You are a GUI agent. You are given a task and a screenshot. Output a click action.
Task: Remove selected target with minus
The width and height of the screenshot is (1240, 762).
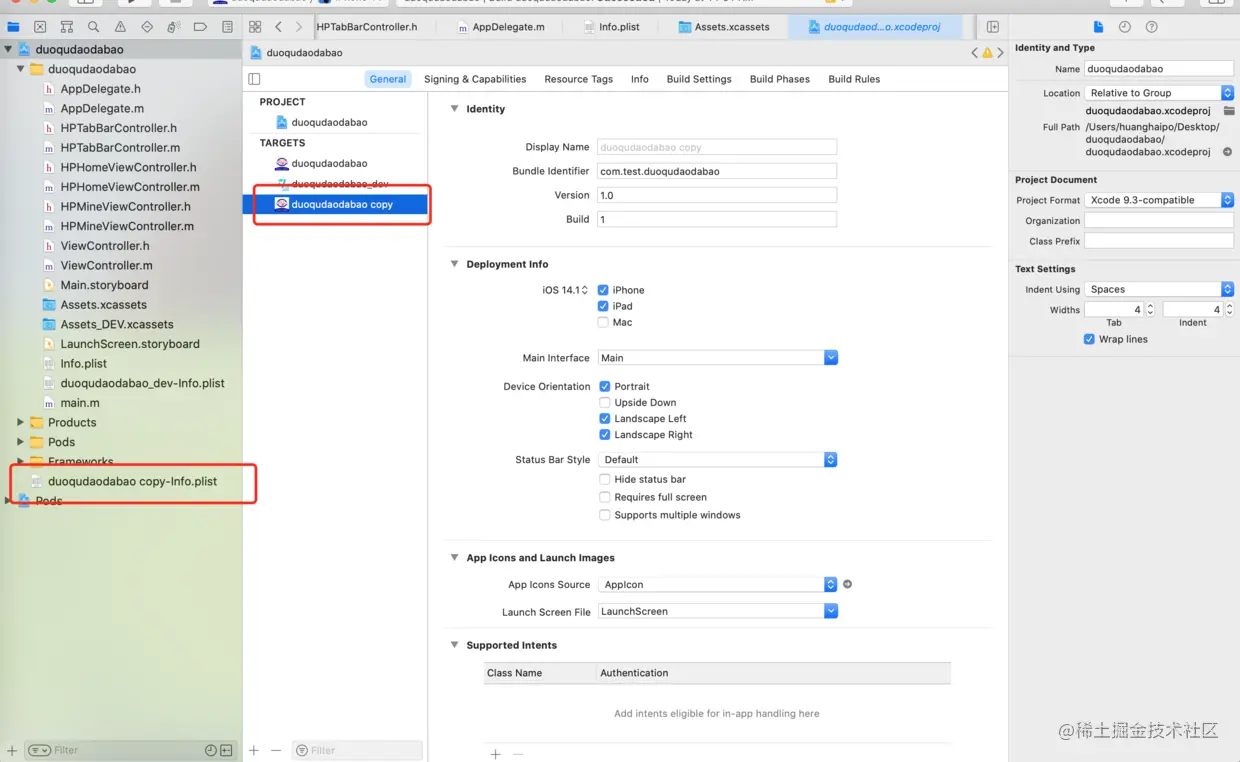(276, 750)
